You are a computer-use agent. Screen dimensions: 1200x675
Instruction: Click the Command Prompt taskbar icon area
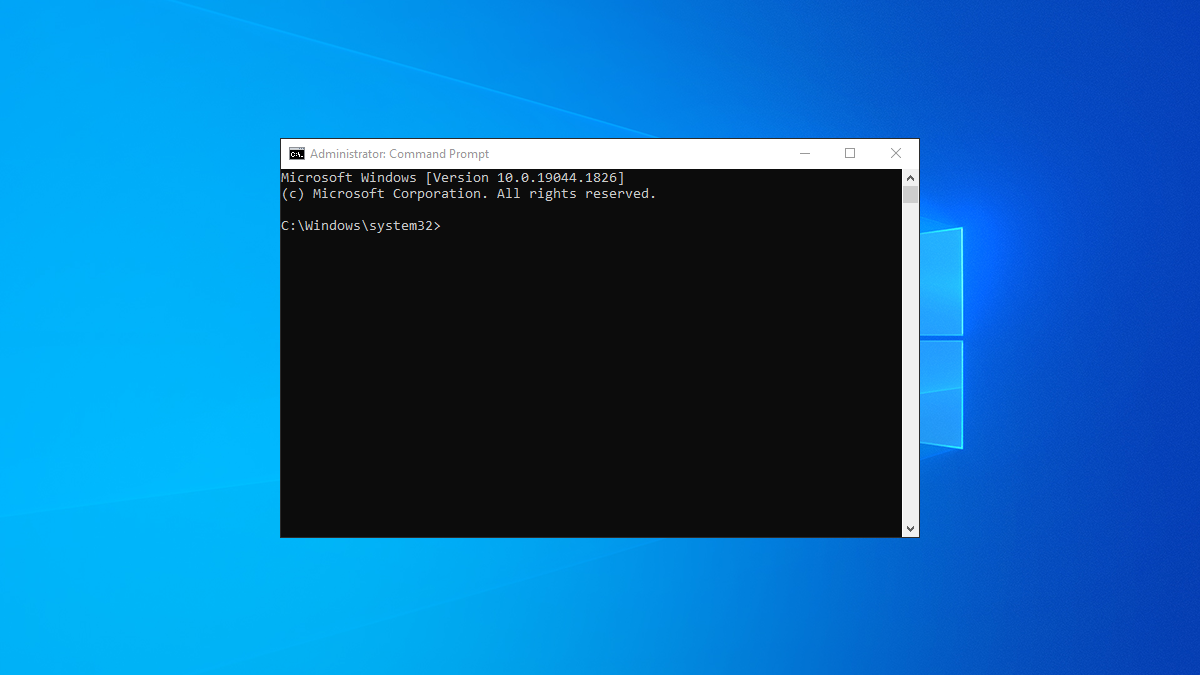click(x=296, y=153)
